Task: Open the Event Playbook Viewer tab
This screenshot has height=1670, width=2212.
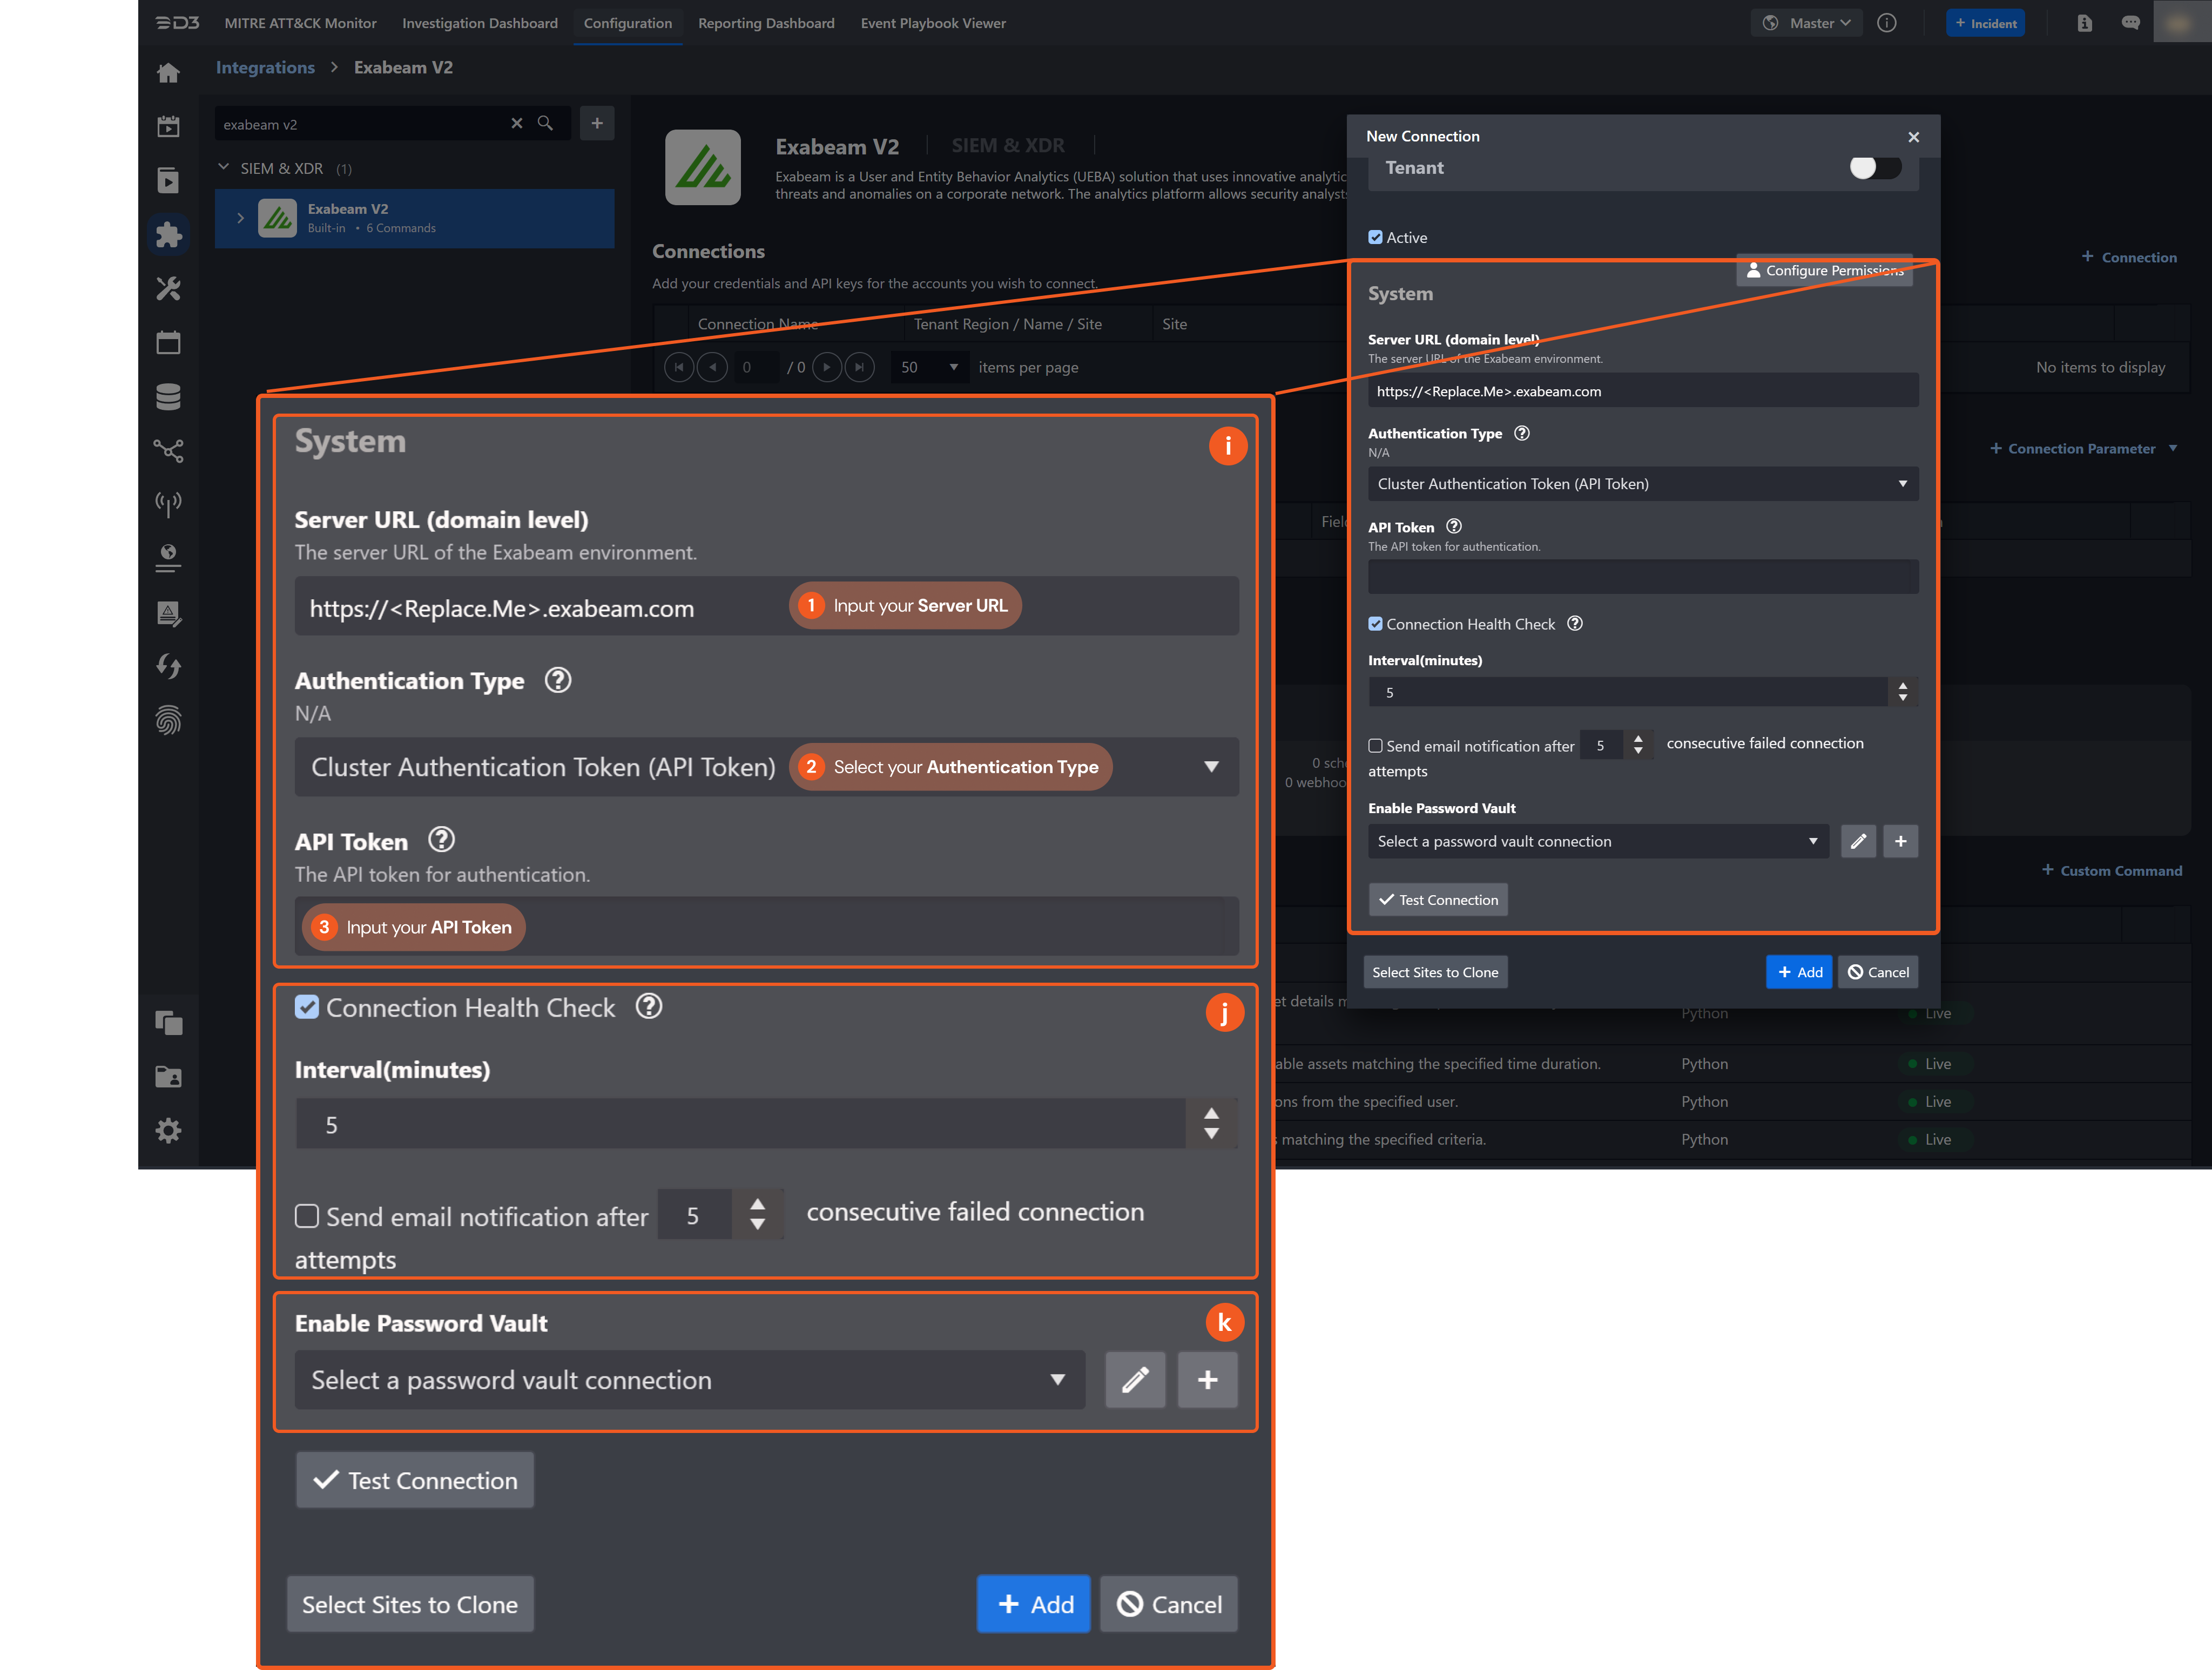Action: coord(932,23)
